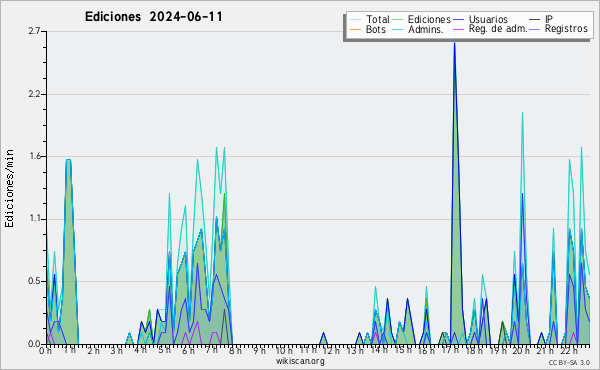The width and height of the screenshot is (600, 370).
Task: Click the 'Ediciones/min' y-axis label
Action: tap(9, 188)
